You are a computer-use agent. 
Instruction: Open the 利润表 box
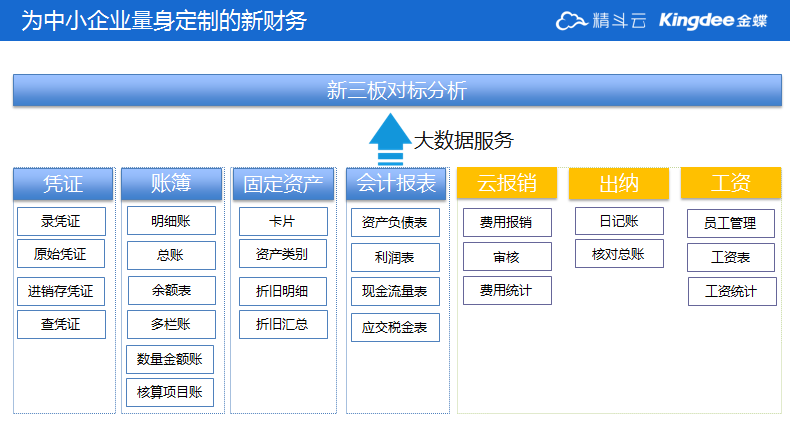(x=395, y=258)
